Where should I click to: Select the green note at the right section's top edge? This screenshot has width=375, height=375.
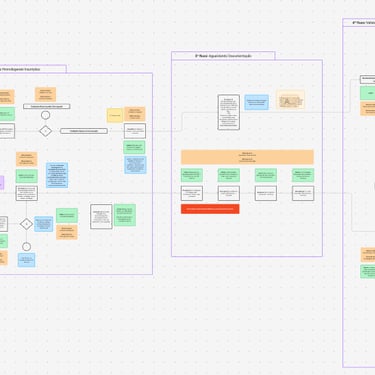(x=367, y=93)
